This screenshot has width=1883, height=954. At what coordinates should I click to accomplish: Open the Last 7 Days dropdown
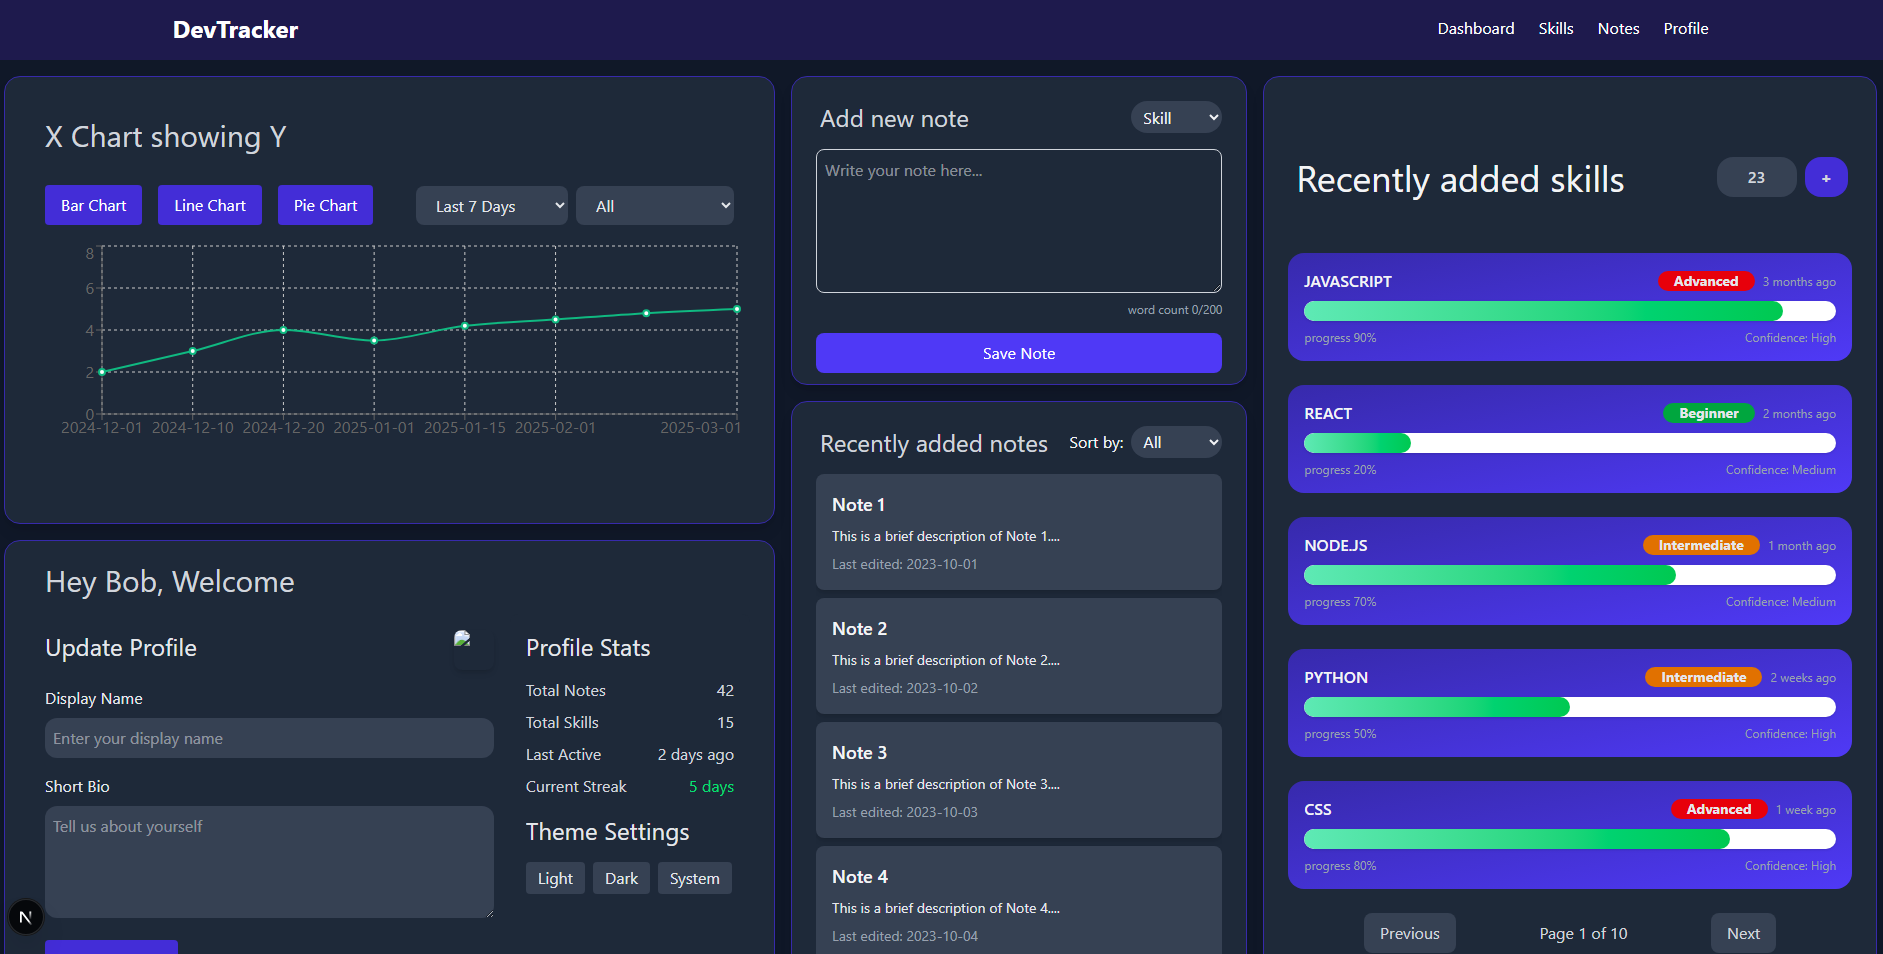[491, 206]
